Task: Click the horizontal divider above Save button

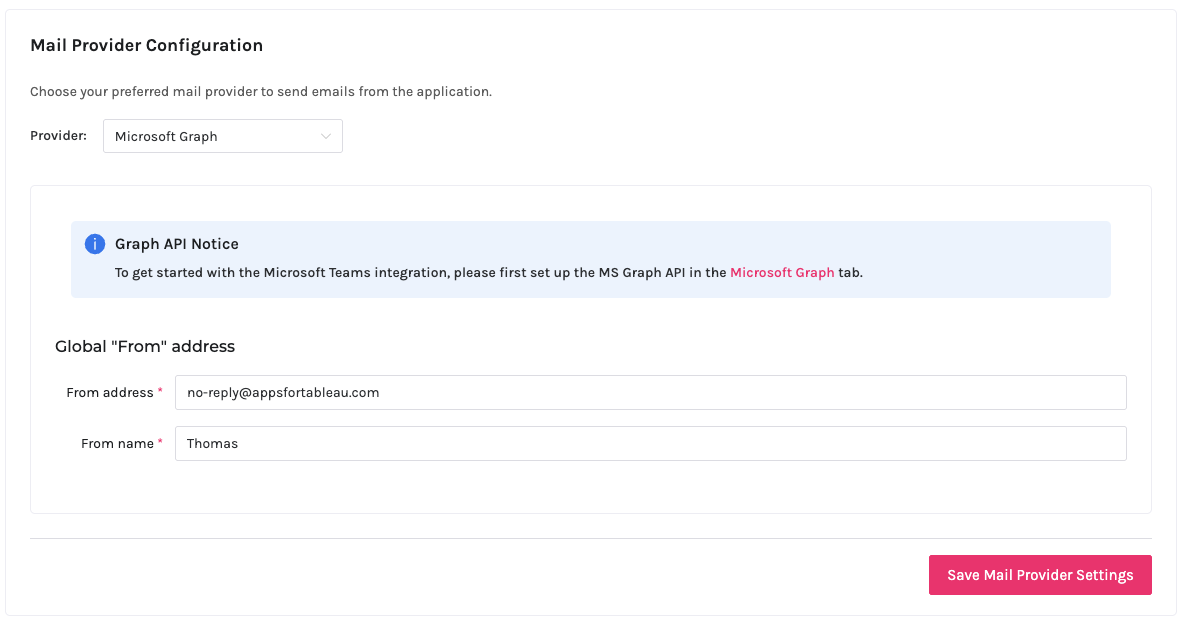Action: 590,538
